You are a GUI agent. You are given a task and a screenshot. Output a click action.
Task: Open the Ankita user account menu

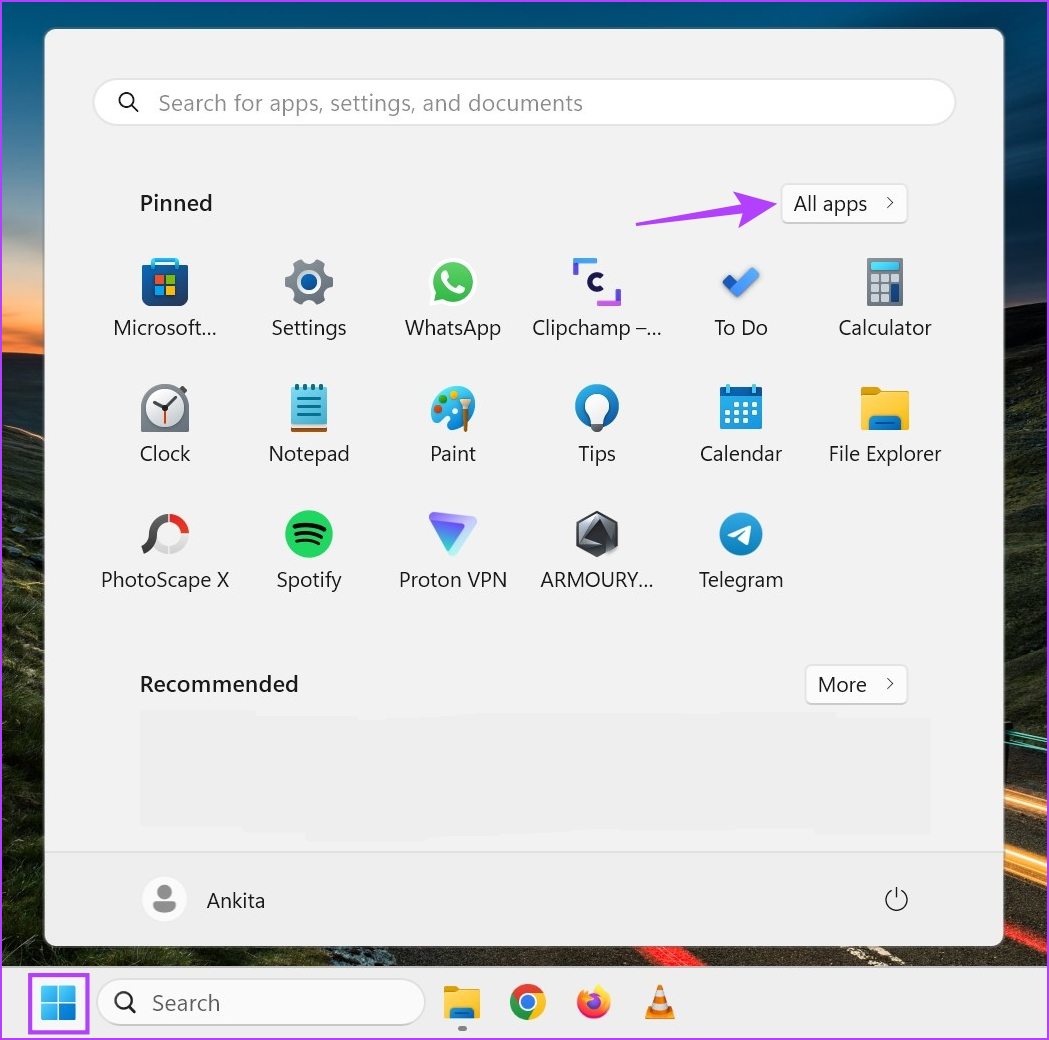tap(204, 900)
